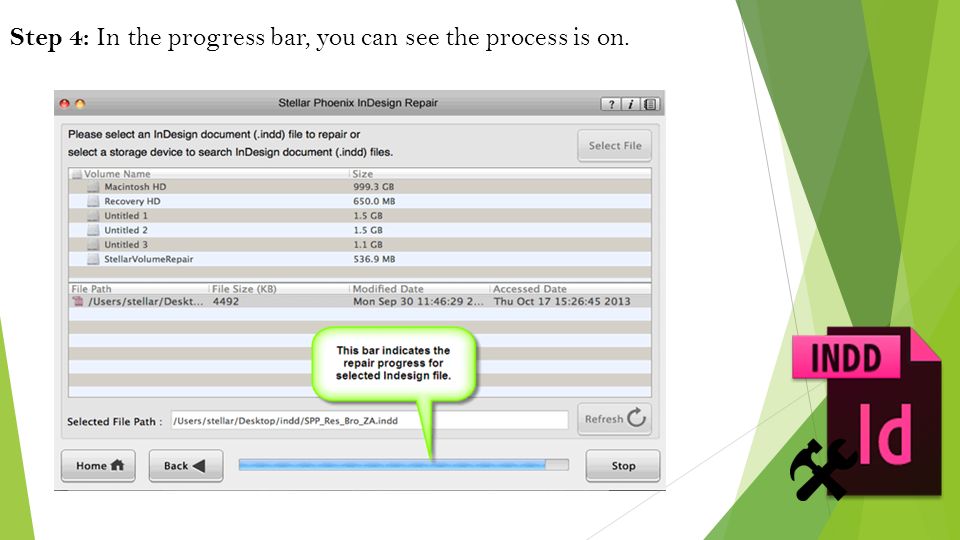Click the Selected File Path field
The width and height of the screenshot is (960, 540).
tap(369, 421)
